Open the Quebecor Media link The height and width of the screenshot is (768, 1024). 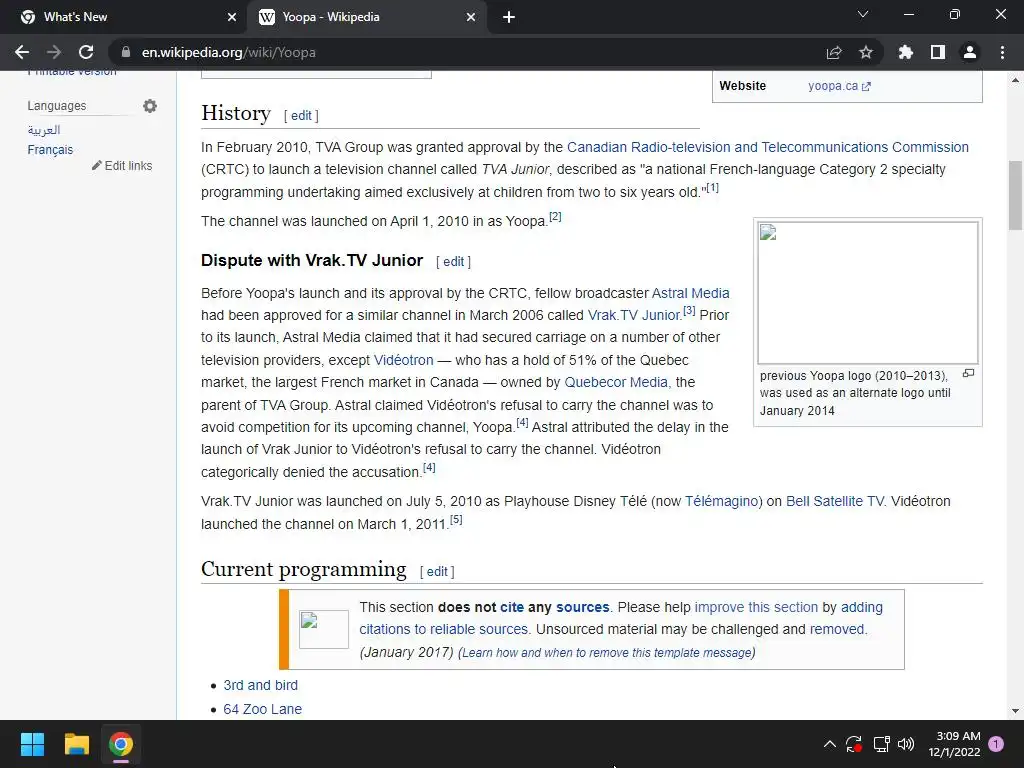pyautogui.click(x=616, y=383)
